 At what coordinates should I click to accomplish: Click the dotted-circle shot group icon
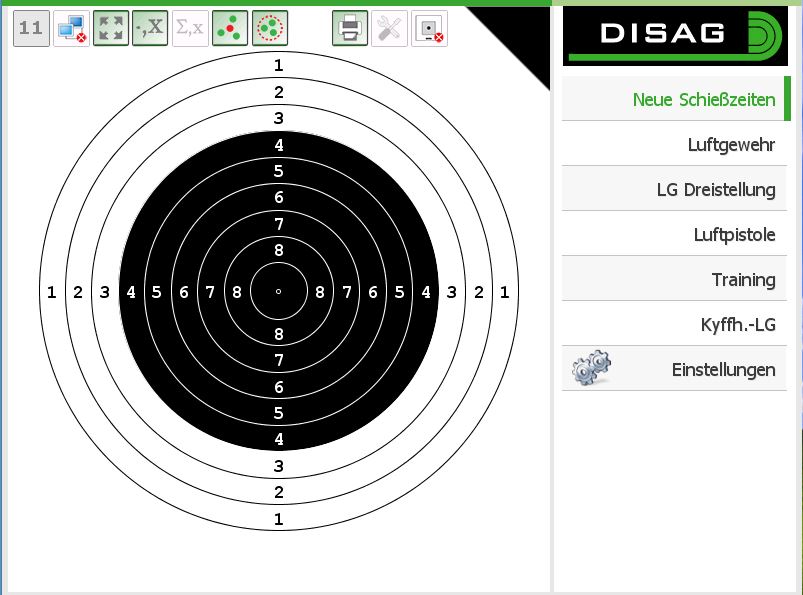pyautogui.click(x=269, y=28)
